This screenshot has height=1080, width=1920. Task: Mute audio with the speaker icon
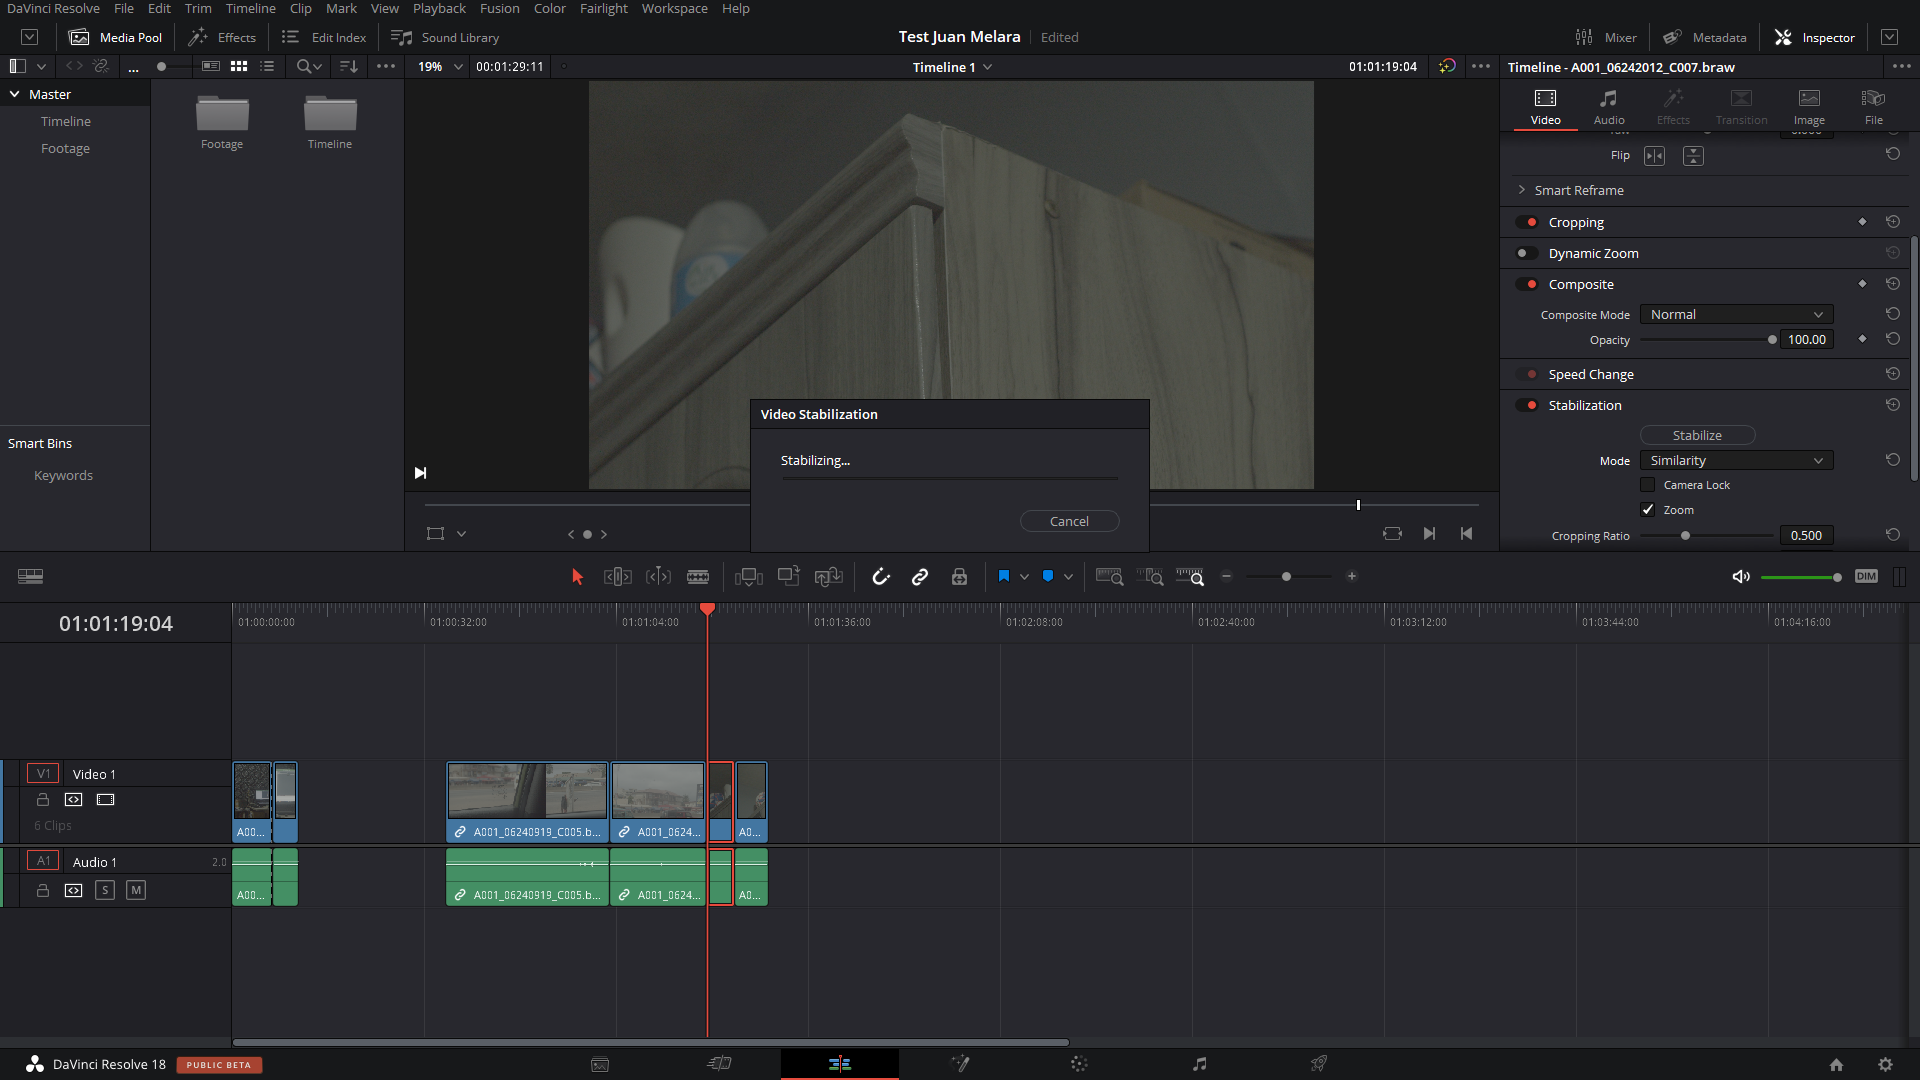[1741, 577]
